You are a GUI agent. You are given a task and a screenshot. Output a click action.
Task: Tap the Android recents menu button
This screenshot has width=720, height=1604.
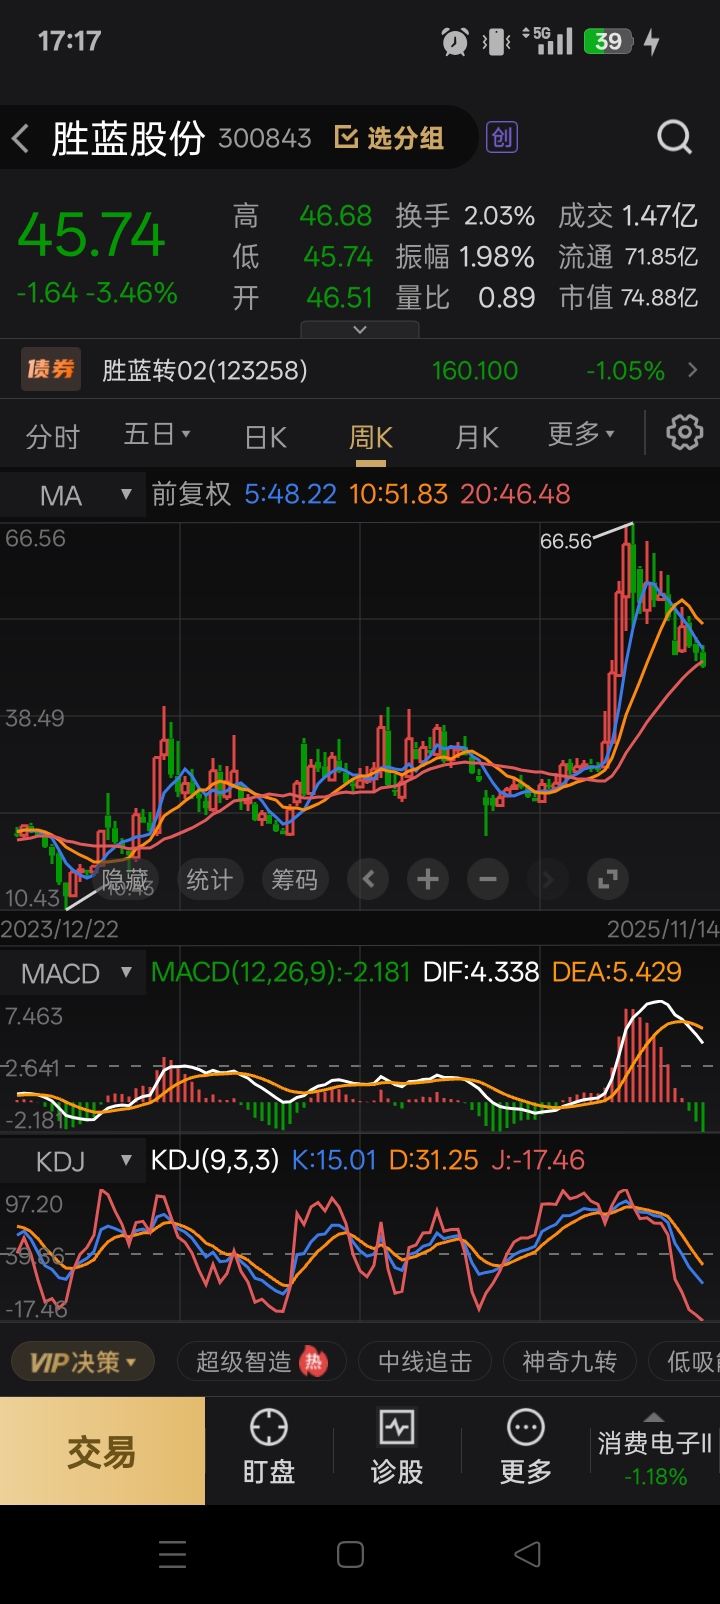pos(173,1554)
